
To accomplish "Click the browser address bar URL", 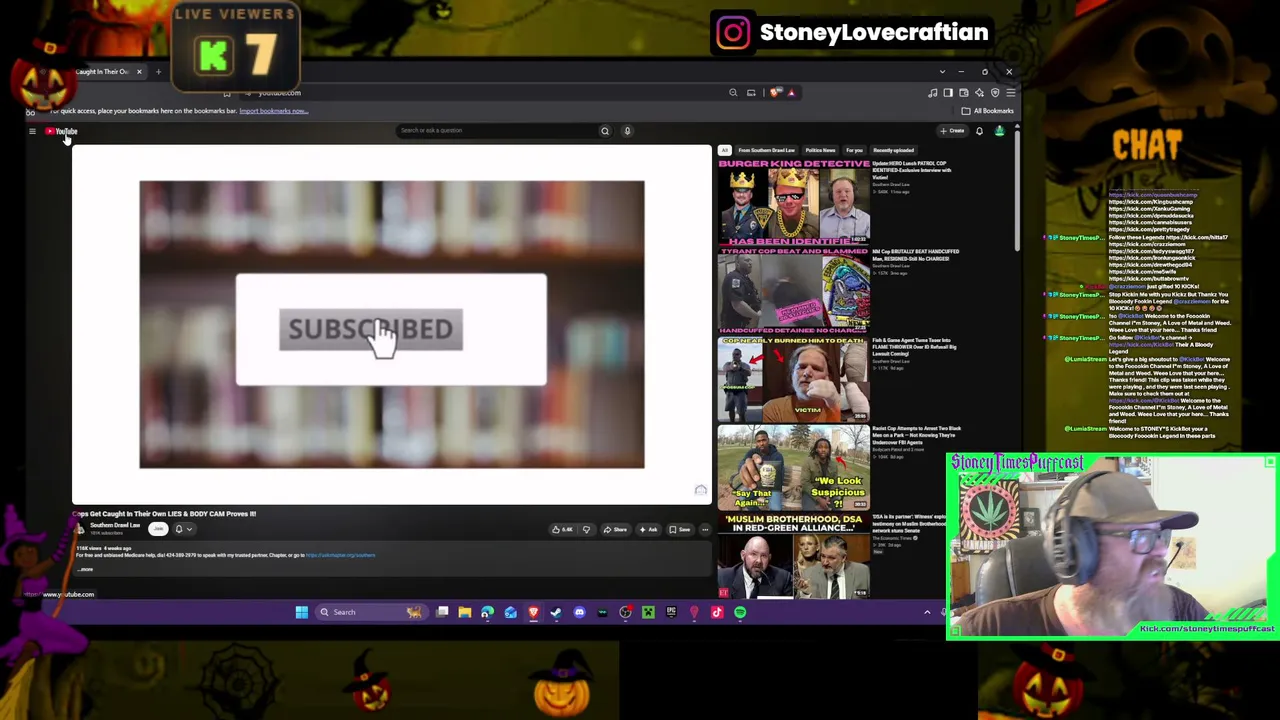I will click(x=278, y=93).
